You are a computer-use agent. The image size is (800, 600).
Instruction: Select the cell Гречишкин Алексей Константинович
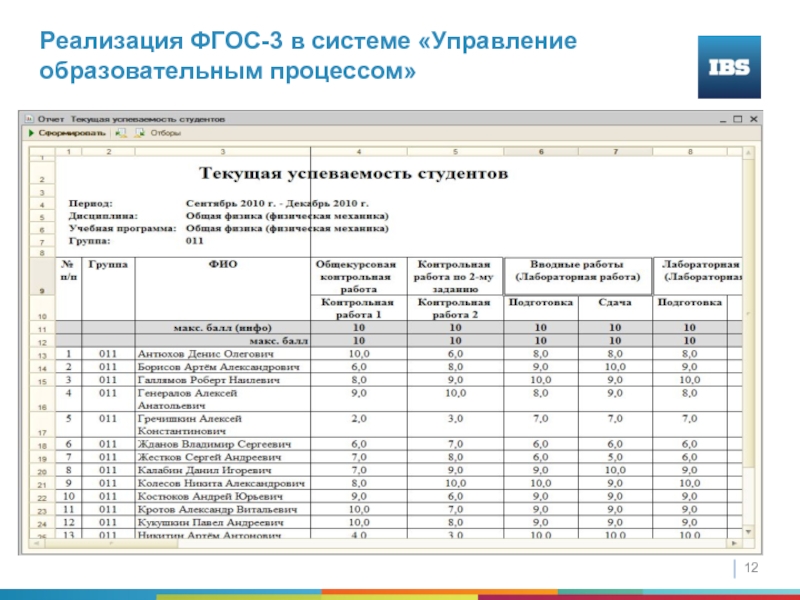pyautogui.click(x=222, y=424)
